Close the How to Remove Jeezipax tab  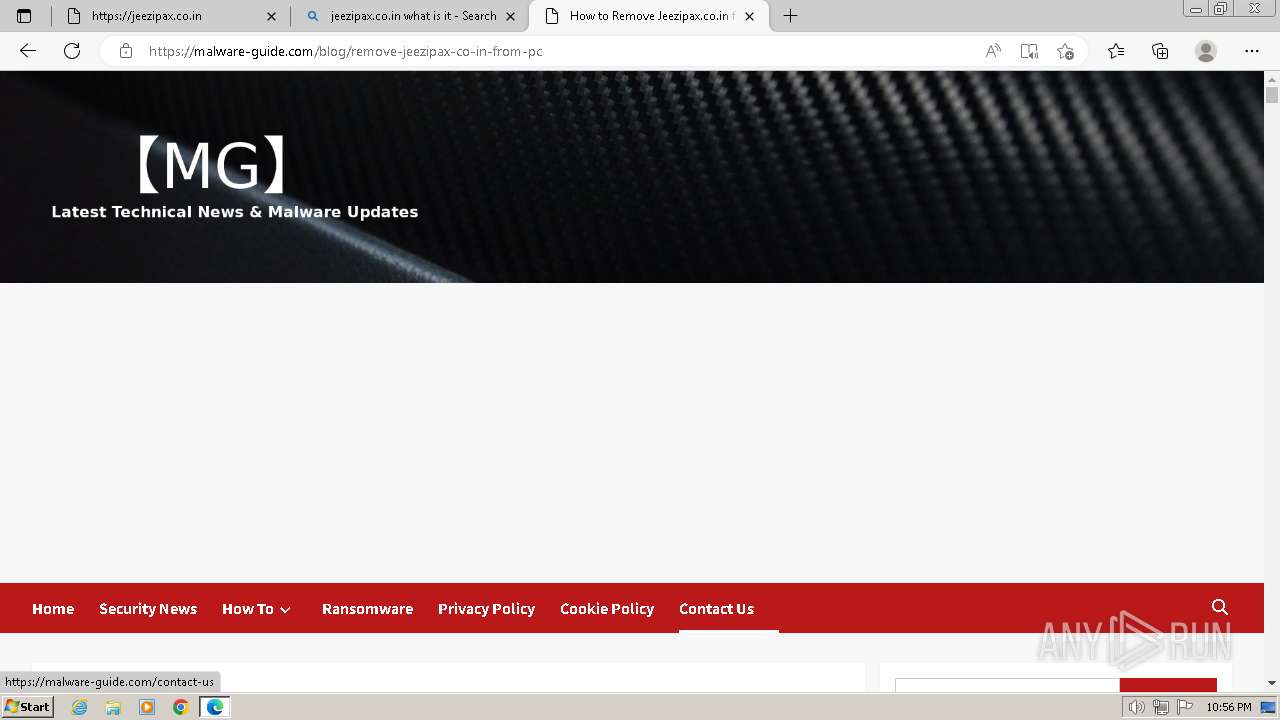click(x=749, y=16)
